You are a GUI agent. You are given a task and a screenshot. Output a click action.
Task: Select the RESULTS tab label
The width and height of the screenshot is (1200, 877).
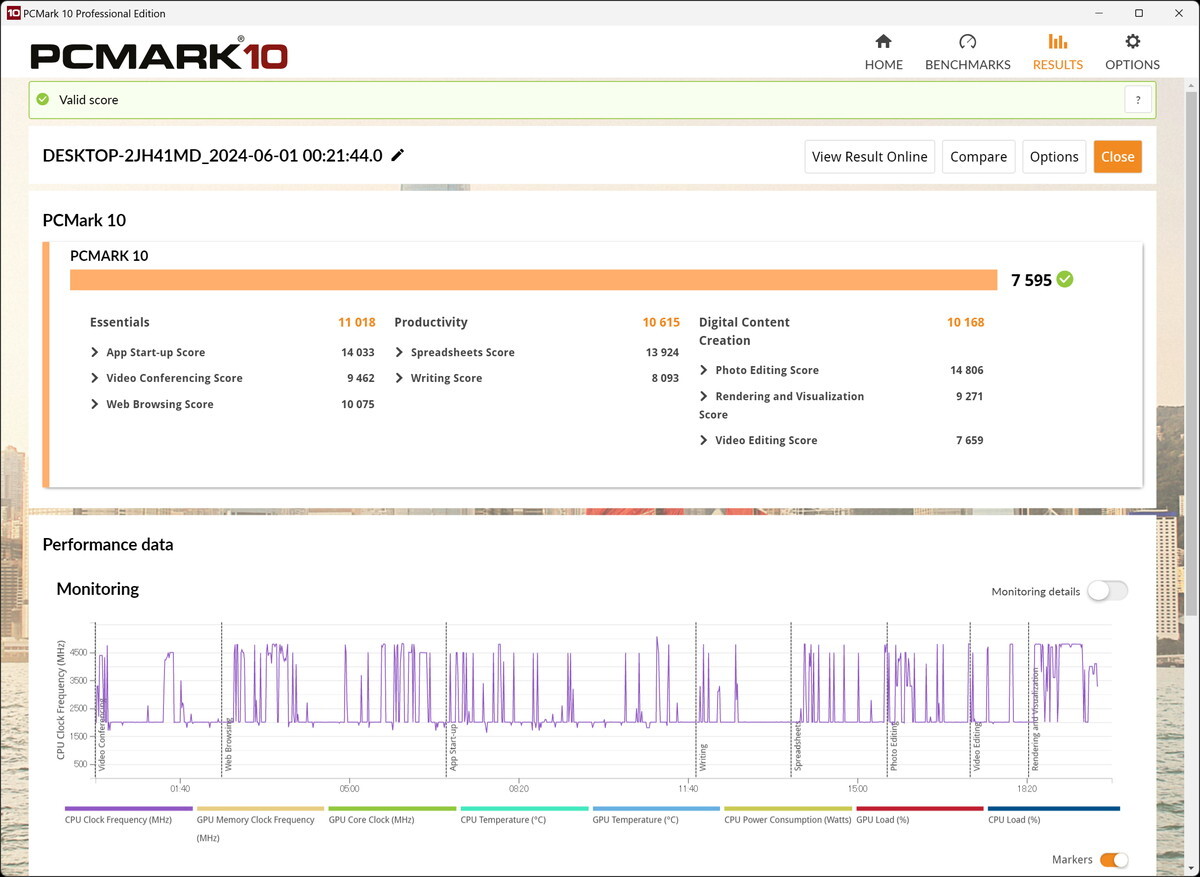pos(1057,65)
